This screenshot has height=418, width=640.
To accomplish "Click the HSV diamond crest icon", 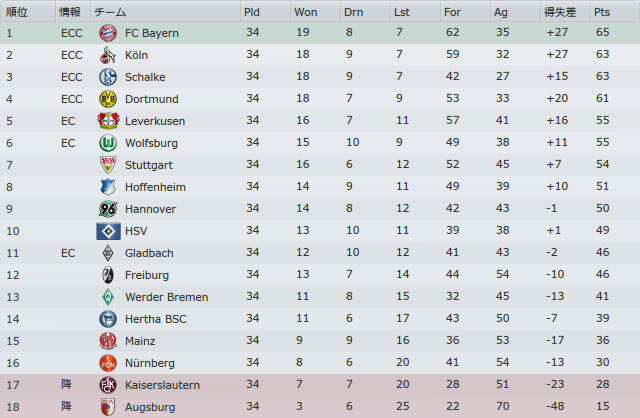I will pos(108,231).
